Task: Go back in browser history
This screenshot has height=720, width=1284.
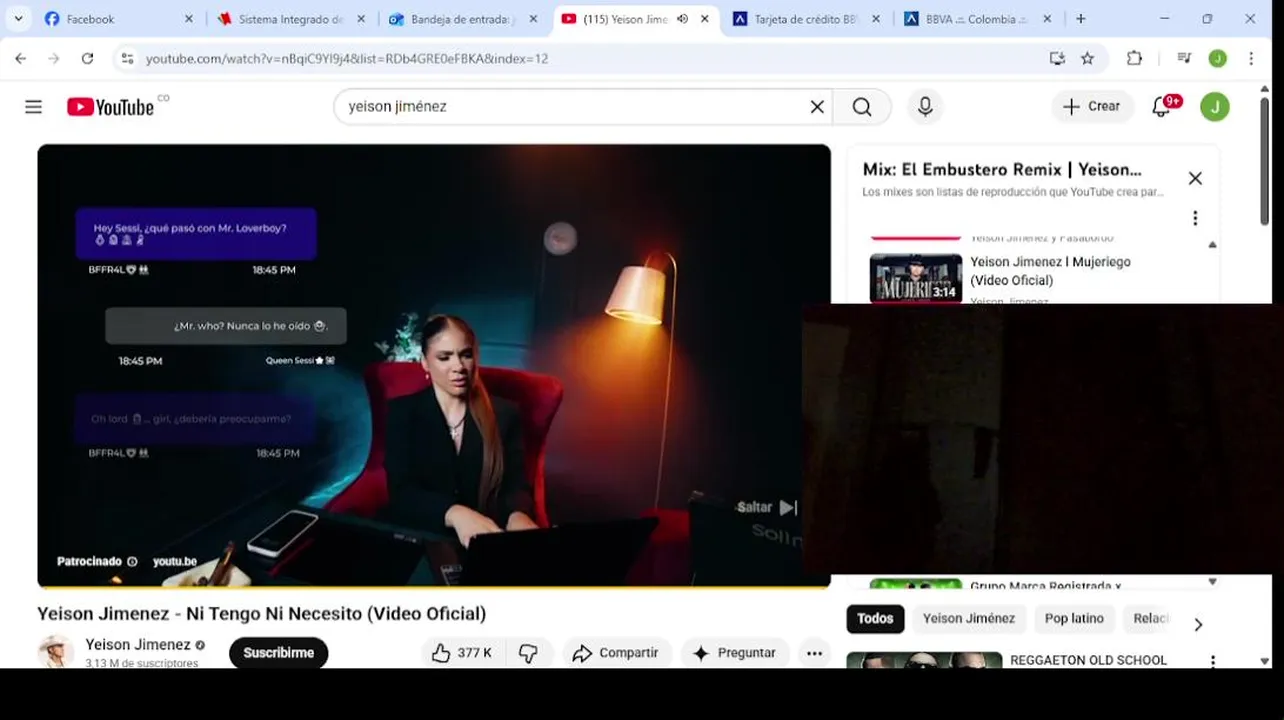Action: [x=21, y=59]
